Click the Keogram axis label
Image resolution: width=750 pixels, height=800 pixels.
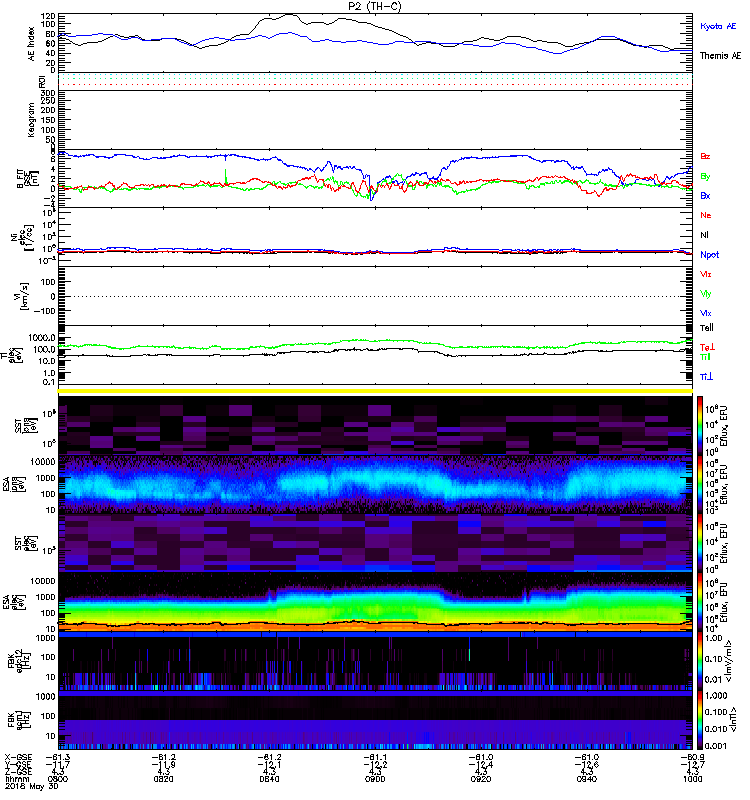pos(32,120)
